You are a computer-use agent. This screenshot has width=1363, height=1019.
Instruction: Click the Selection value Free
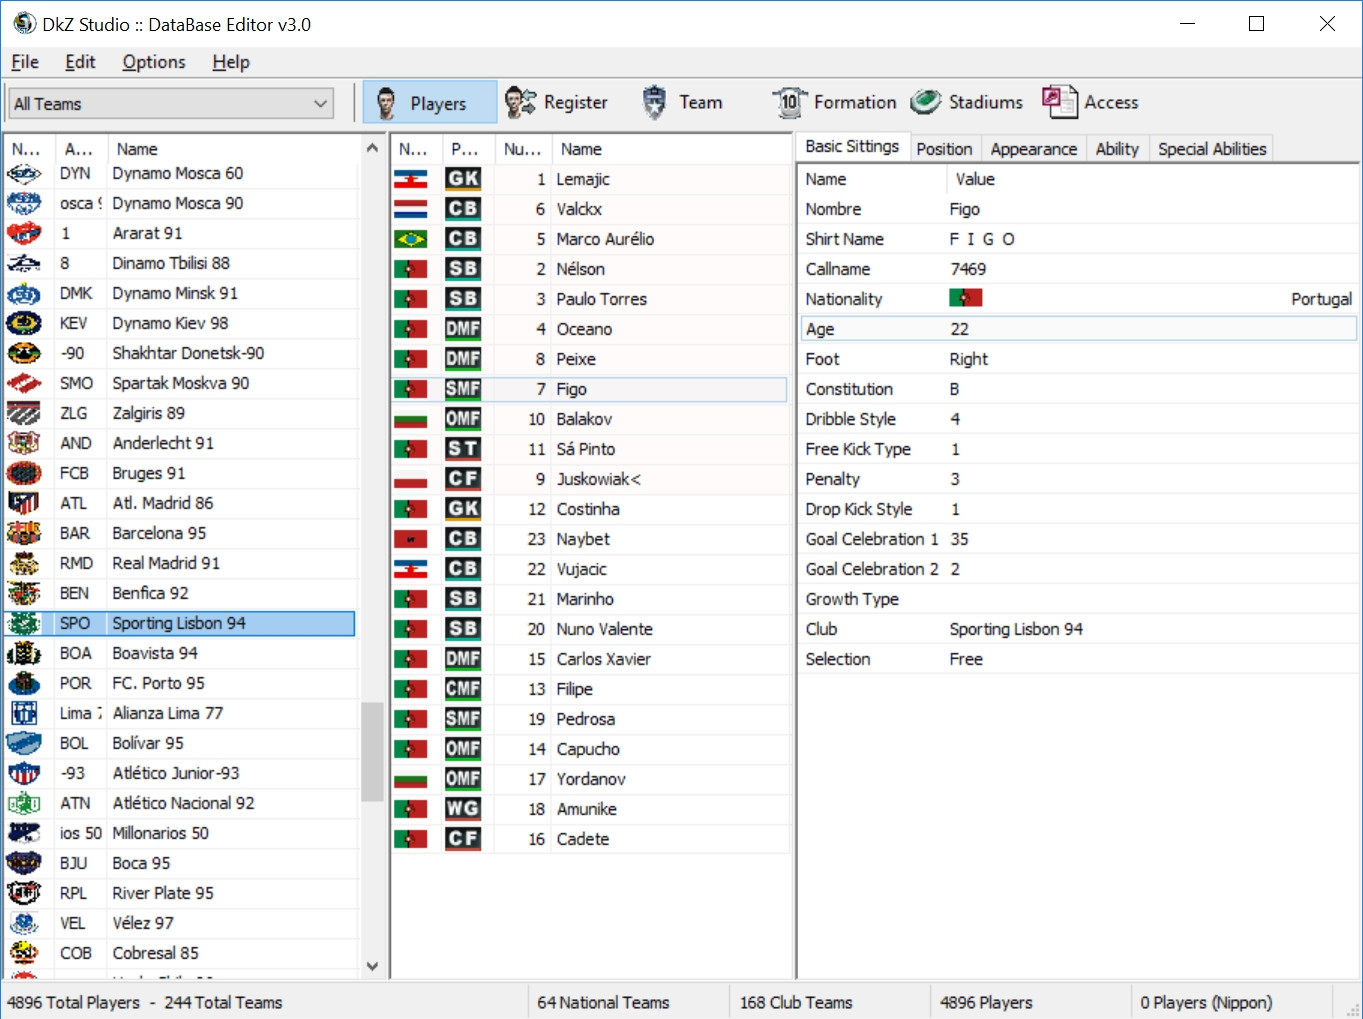point(966,659)
